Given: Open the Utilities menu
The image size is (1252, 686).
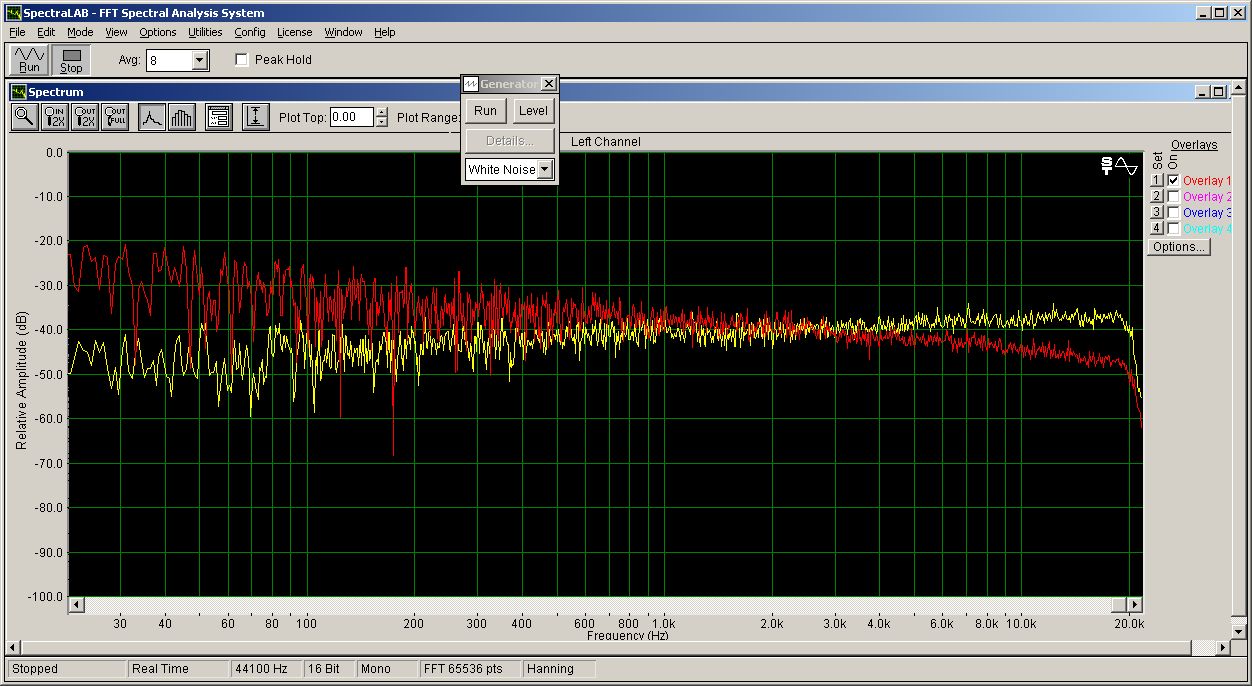Looking at the screenshot, I should (205, 32).
